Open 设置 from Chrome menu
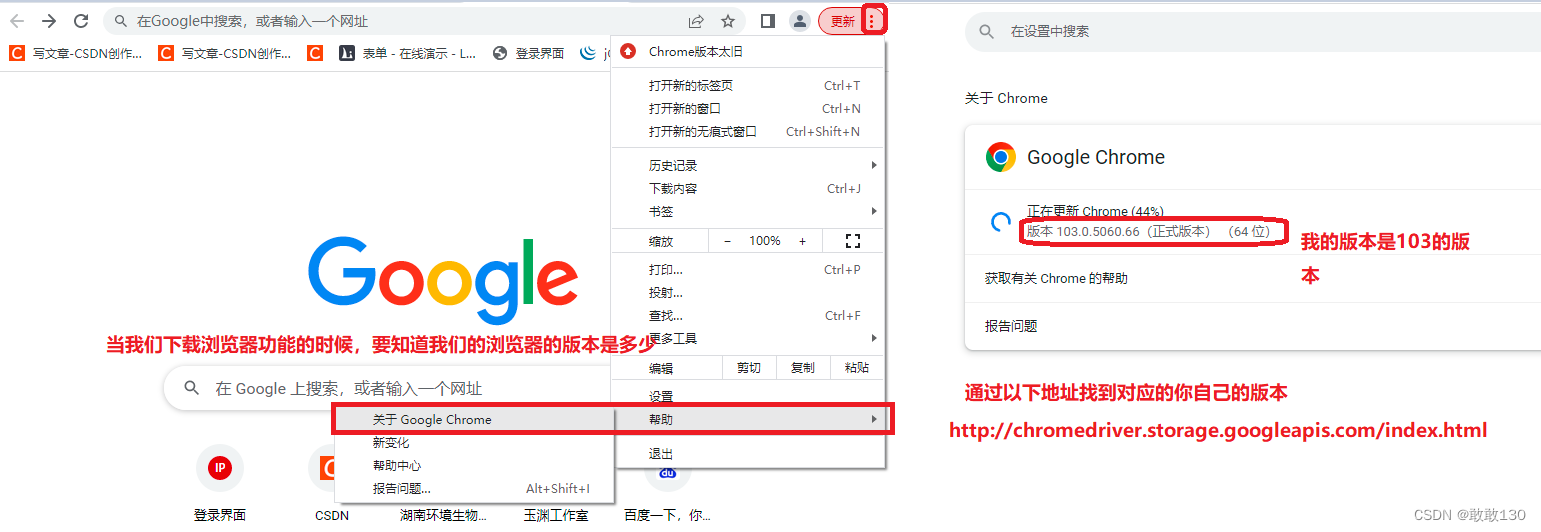This screenshot has width=1541, height=532. pyautogui.click(x=748, y=397)
